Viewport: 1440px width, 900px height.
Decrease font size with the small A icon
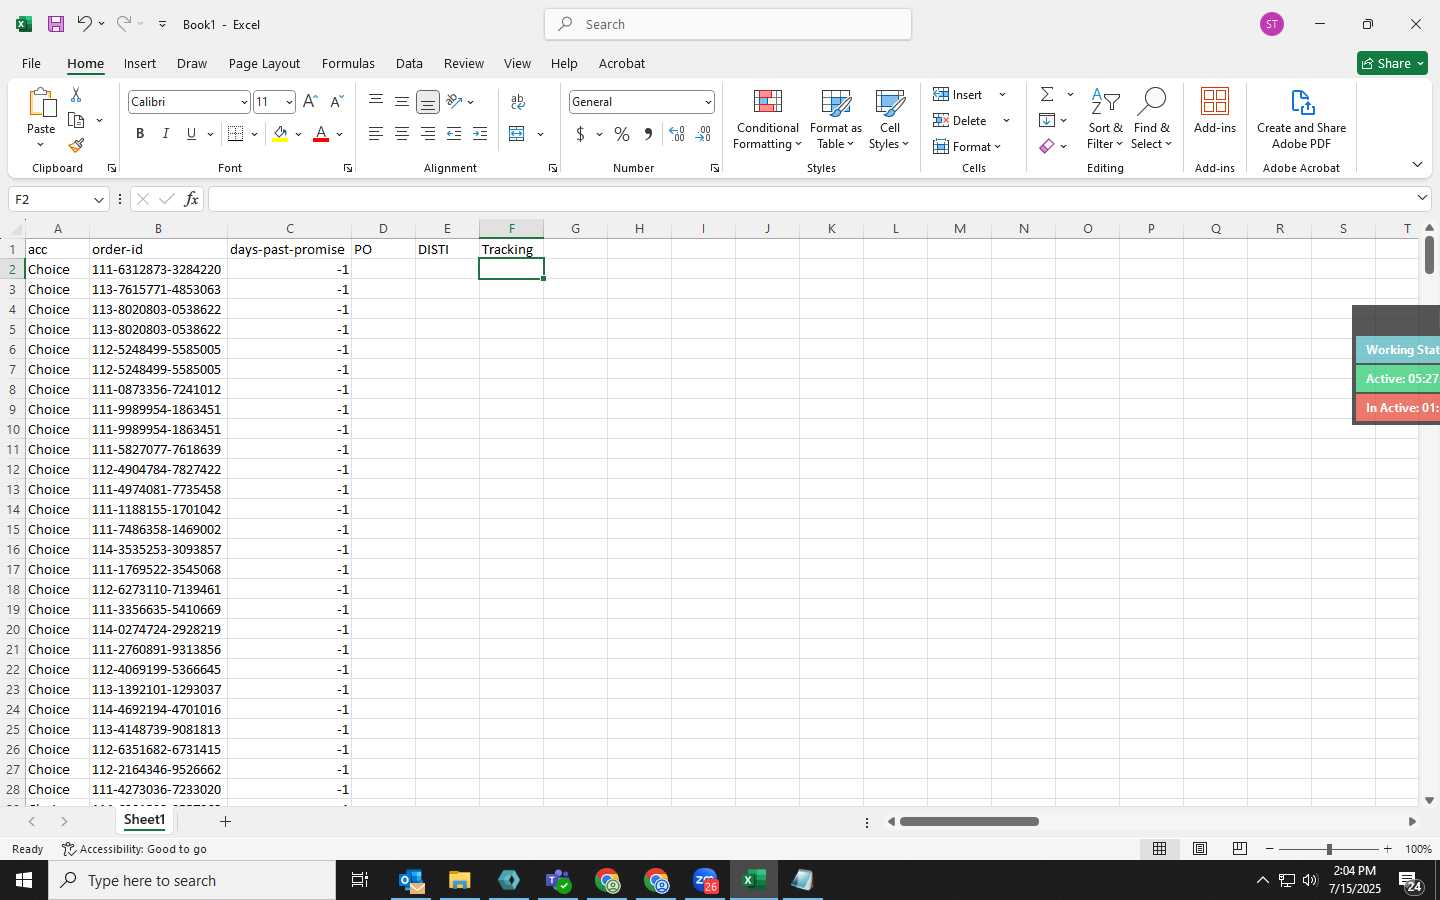pos(336,102)
